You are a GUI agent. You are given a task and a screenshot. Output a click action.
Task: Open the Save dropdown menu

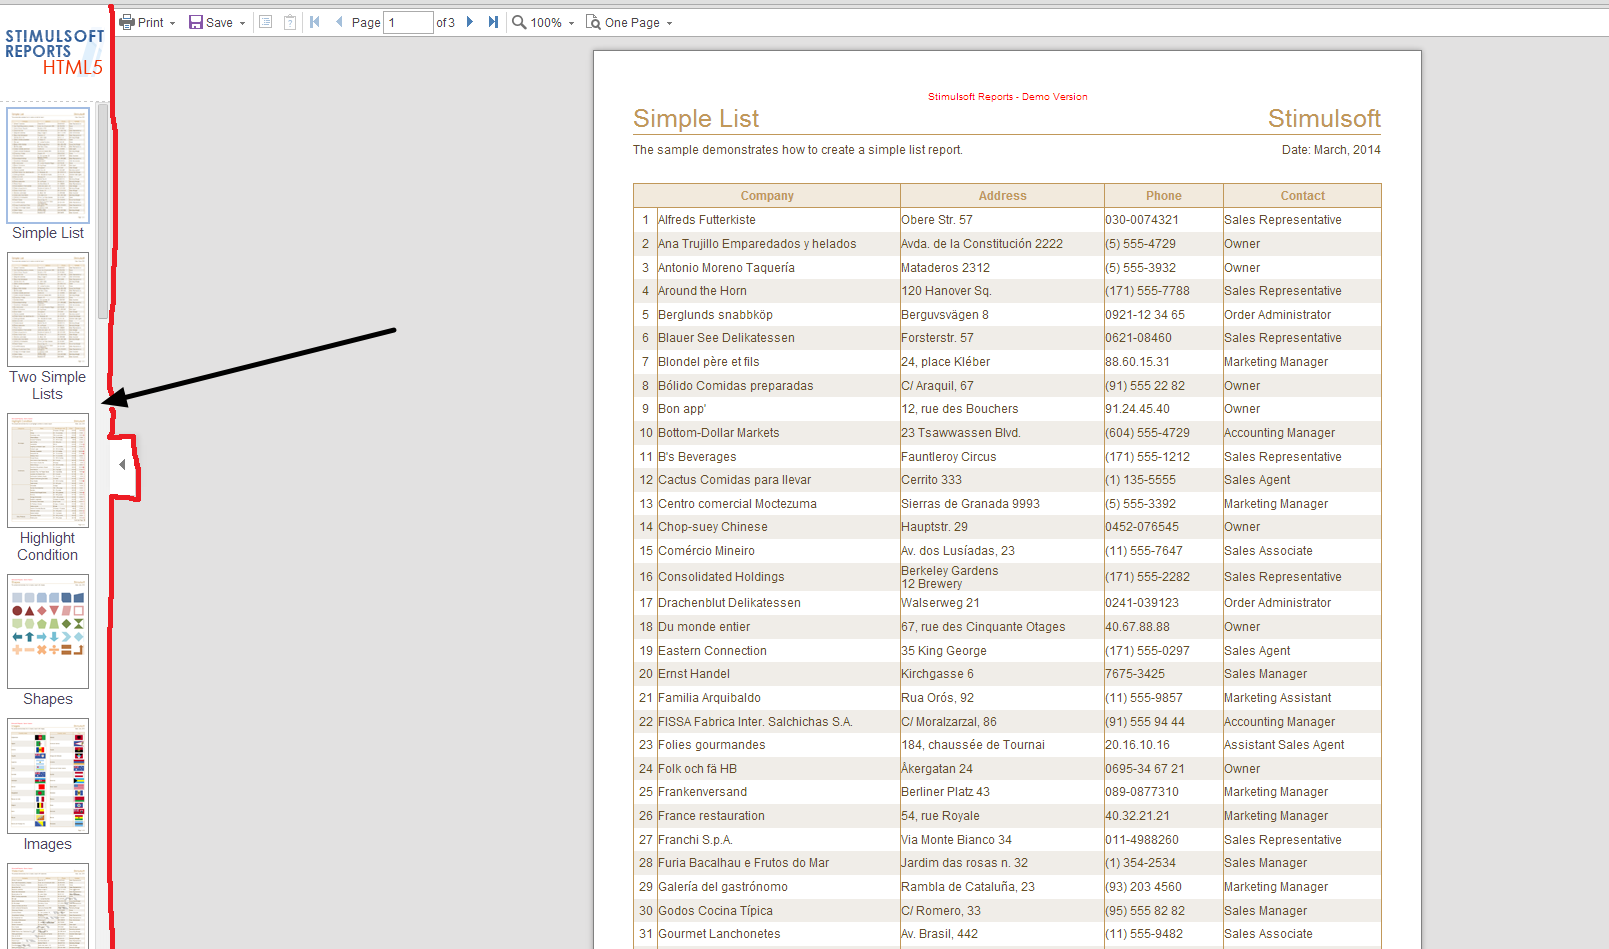pyautogui.click(x=217, y=22)
